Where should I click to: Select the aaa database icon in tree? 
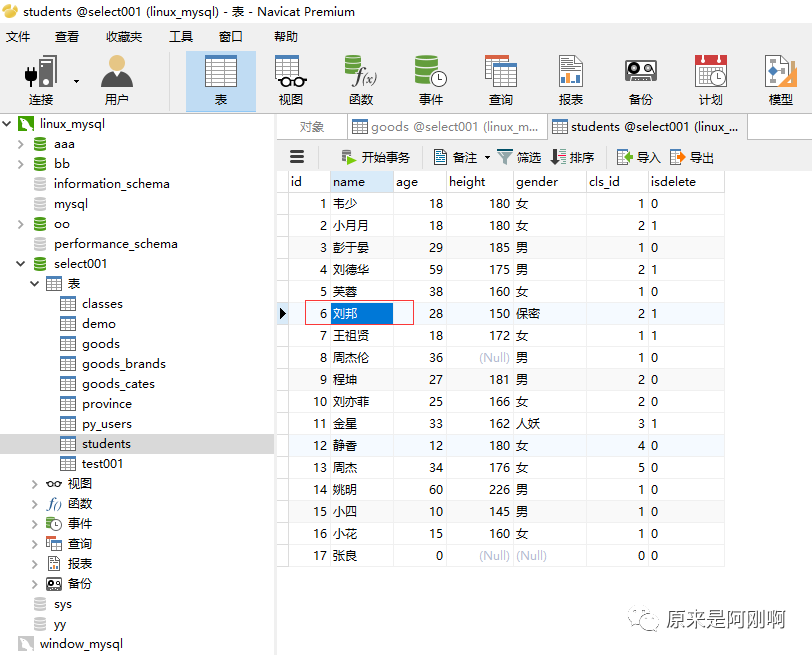pos(40,144)
